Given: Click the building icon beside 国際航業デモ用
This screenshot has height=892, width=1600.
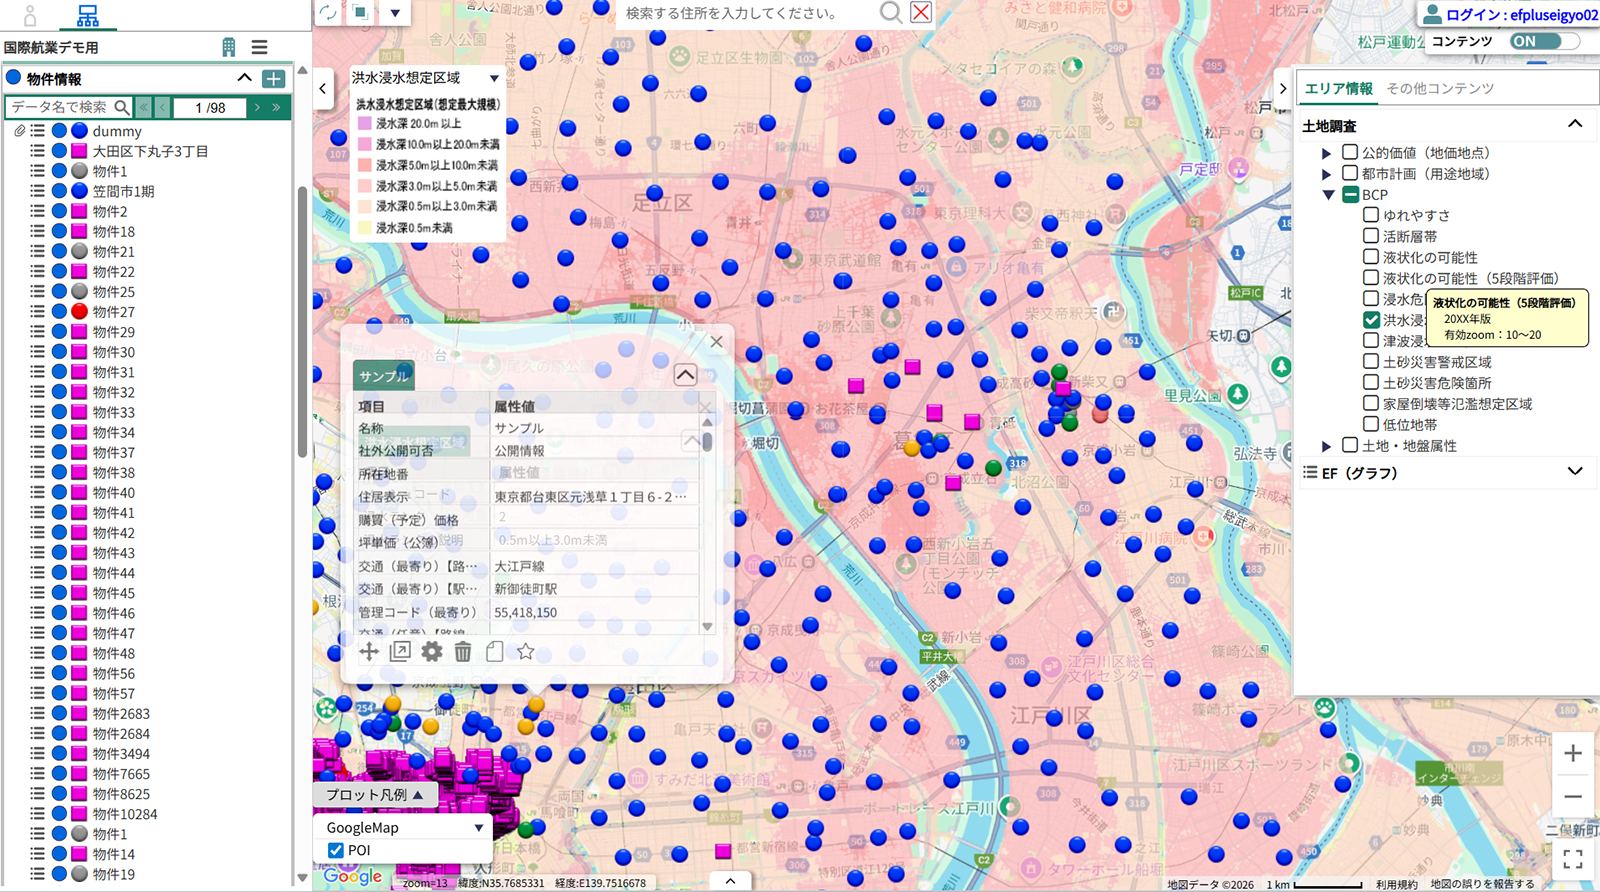Looking at the screenshot, I should (x=229, y=47).
